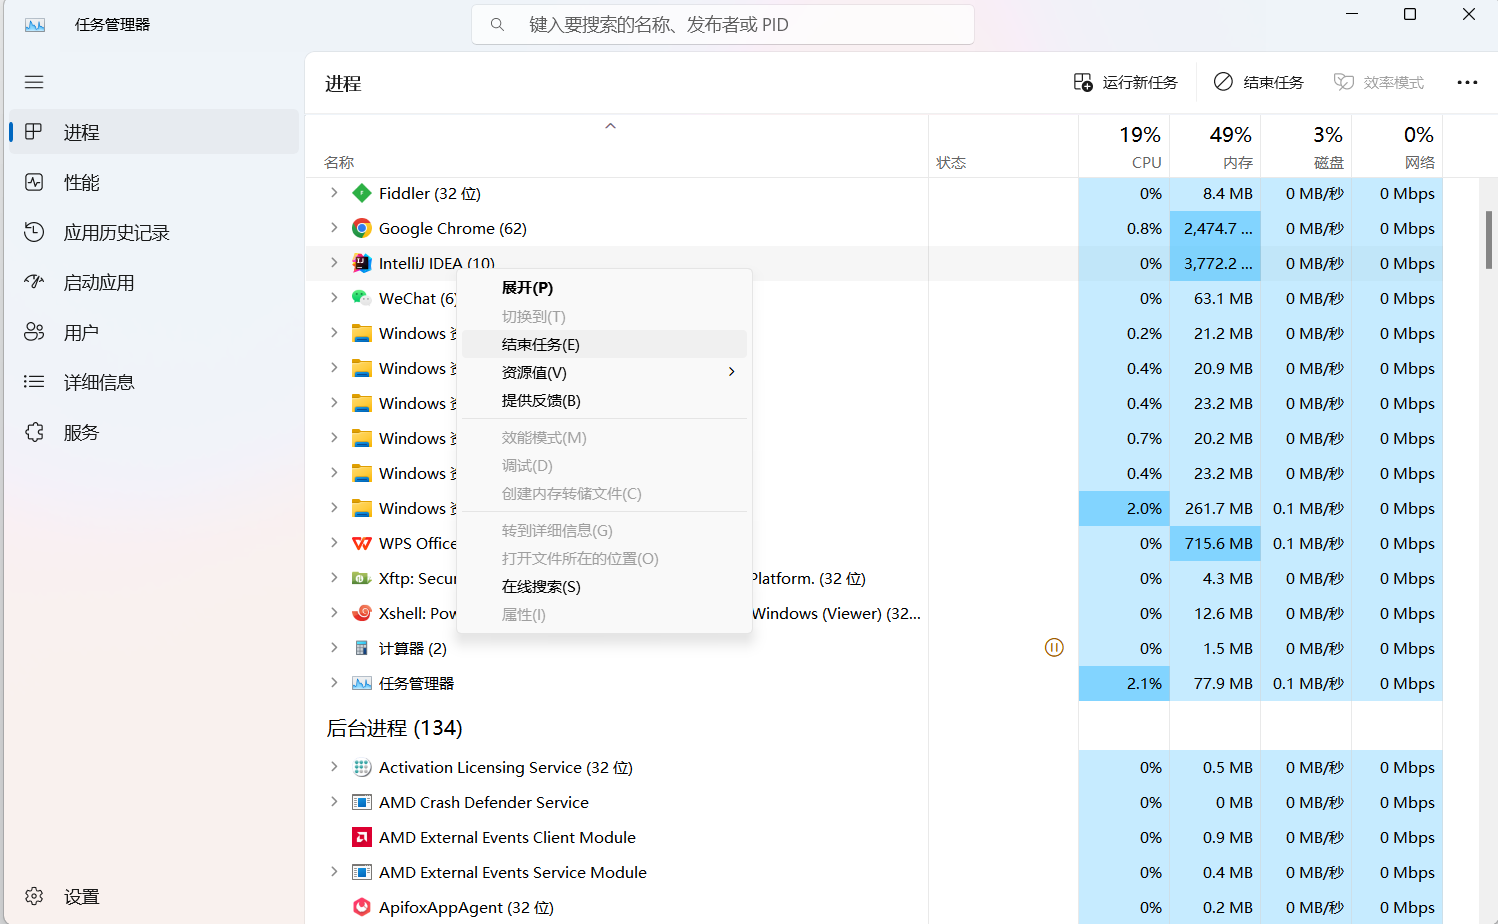Sort by the 内存 column header
The width and height of the screenshot is (1498, 924).
point(1215,146)
